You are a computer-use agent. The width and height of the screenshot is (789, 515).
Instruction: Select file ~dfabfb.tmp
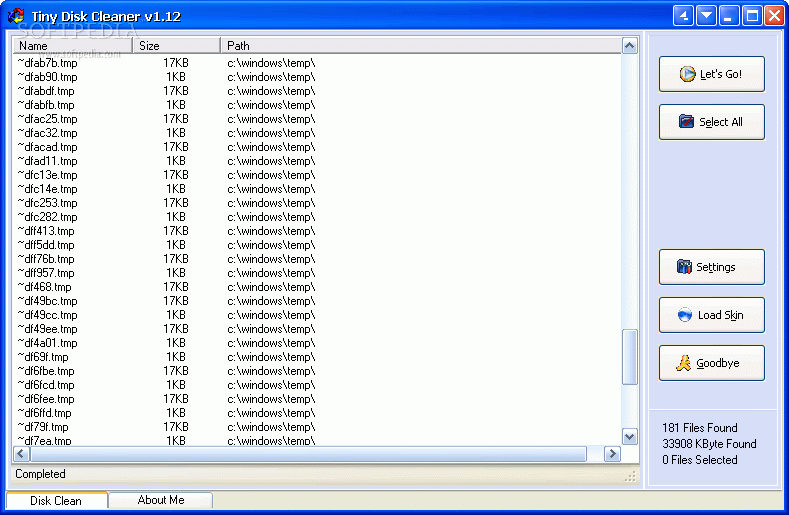[46, 105]
